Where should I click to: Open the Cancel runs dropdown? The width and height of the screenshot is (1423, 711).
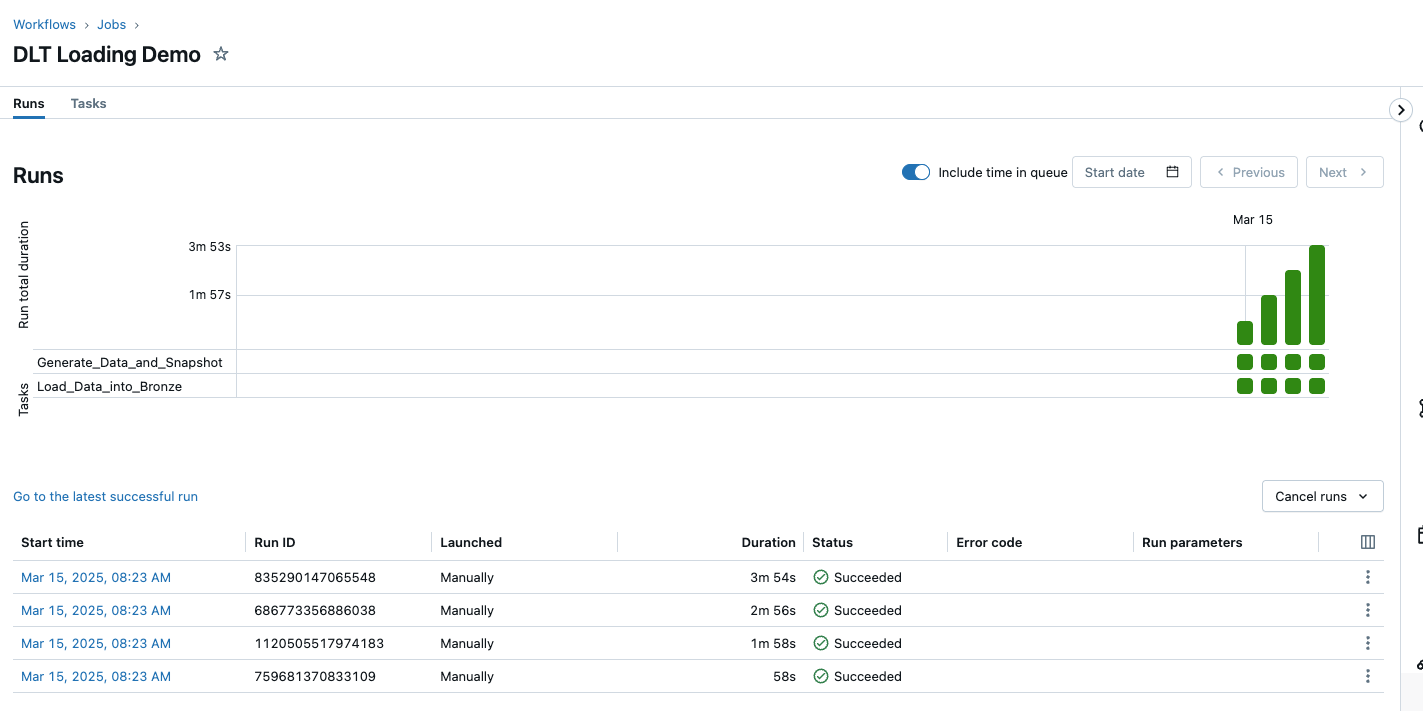tap(1322, 496)
